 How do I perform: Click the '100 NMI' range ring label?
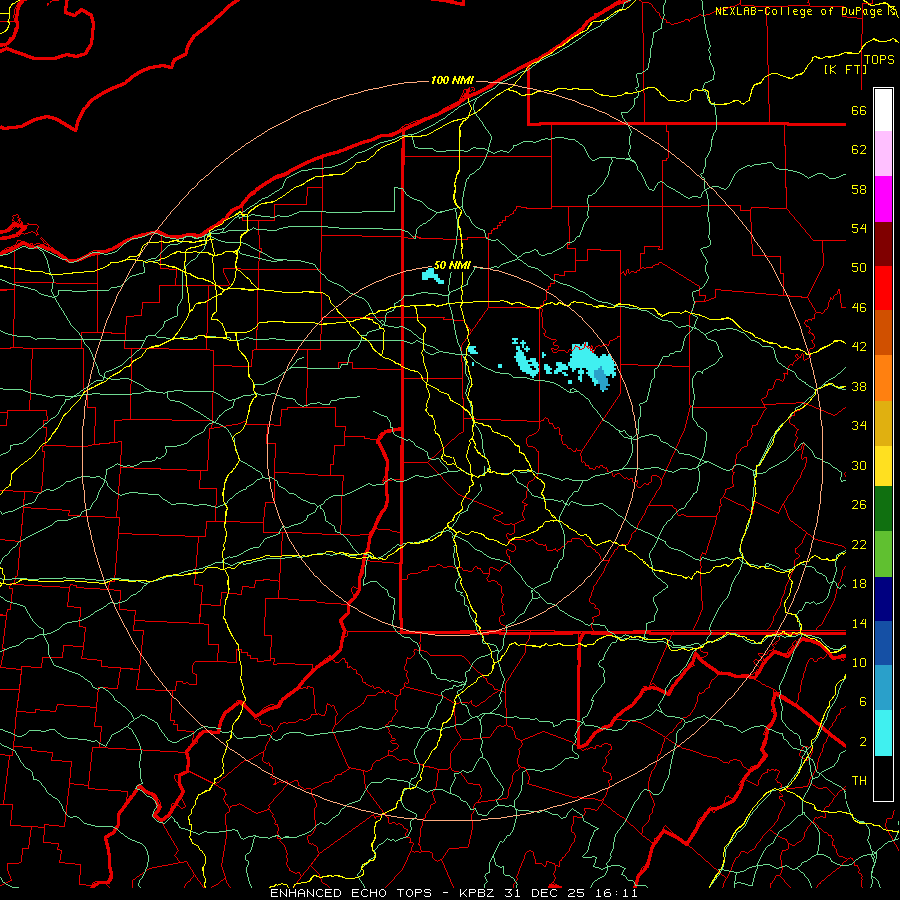(452, 80)
